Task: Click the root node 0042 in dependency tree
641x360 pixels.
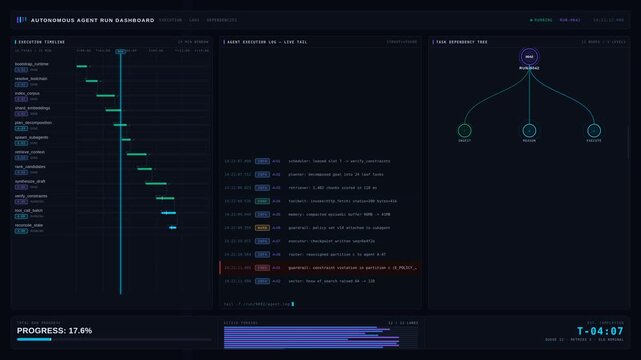Action: (529, 57)
